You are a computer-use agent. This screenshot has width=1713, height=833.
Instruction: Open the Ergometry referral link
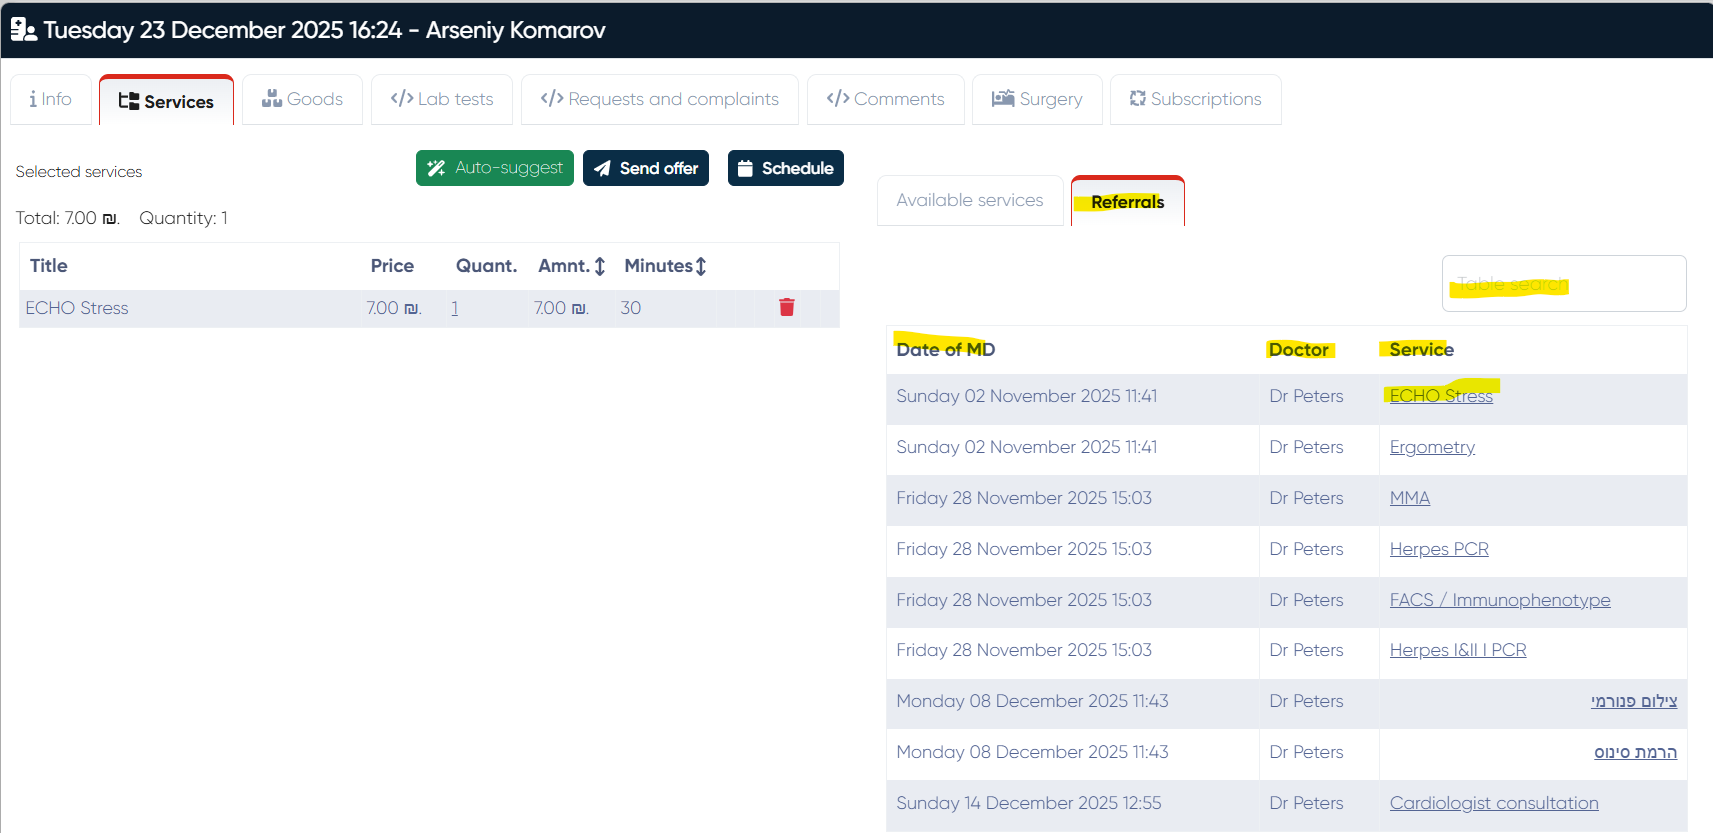click(1432, 447)
